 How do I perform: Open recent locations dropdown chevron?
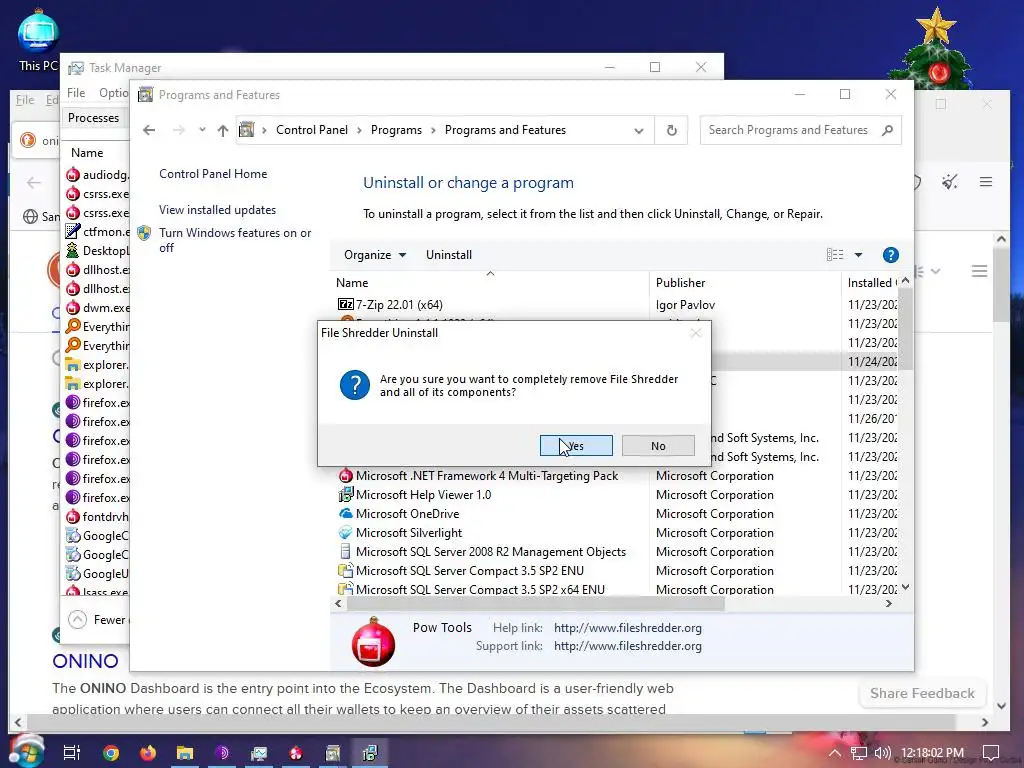[202, 130]
